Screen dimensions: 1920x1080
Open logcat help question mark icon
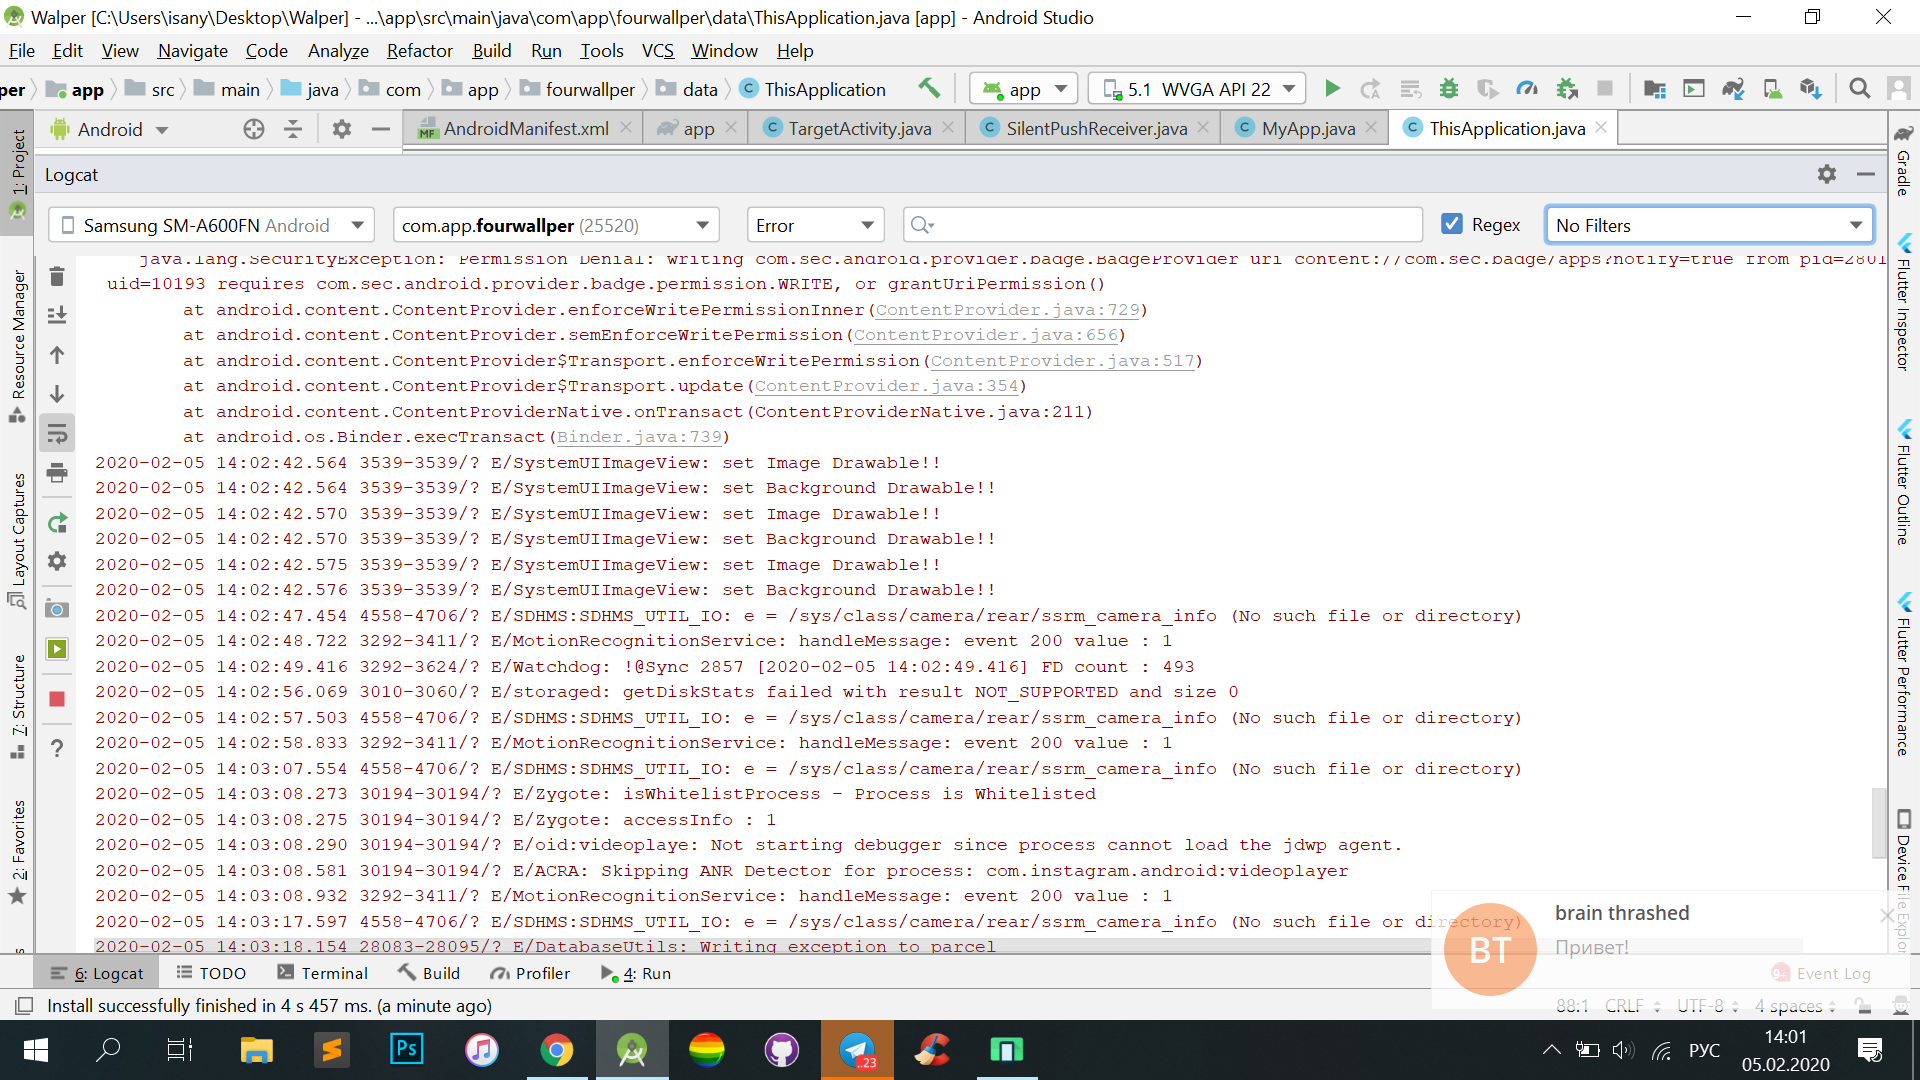[x=57, y=748]
